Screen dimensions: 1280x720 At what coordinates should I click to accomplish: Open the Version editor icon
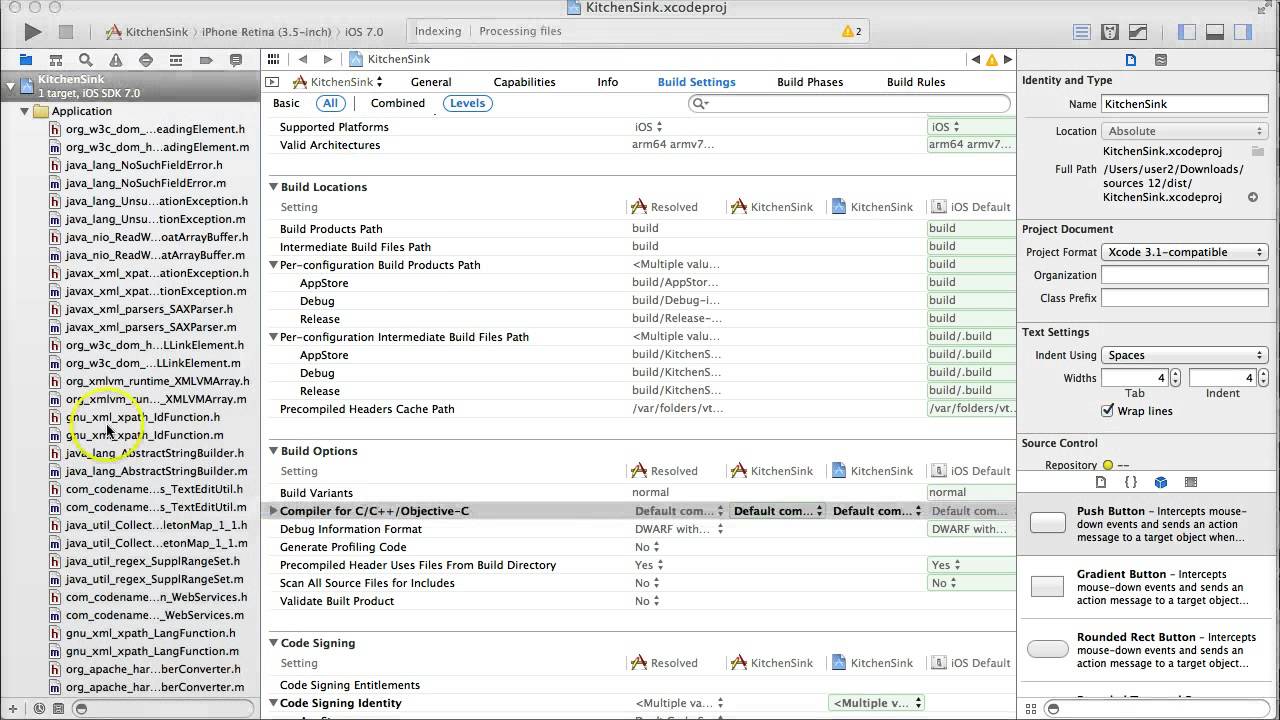pyautogui.click(x=1140, y=32)
